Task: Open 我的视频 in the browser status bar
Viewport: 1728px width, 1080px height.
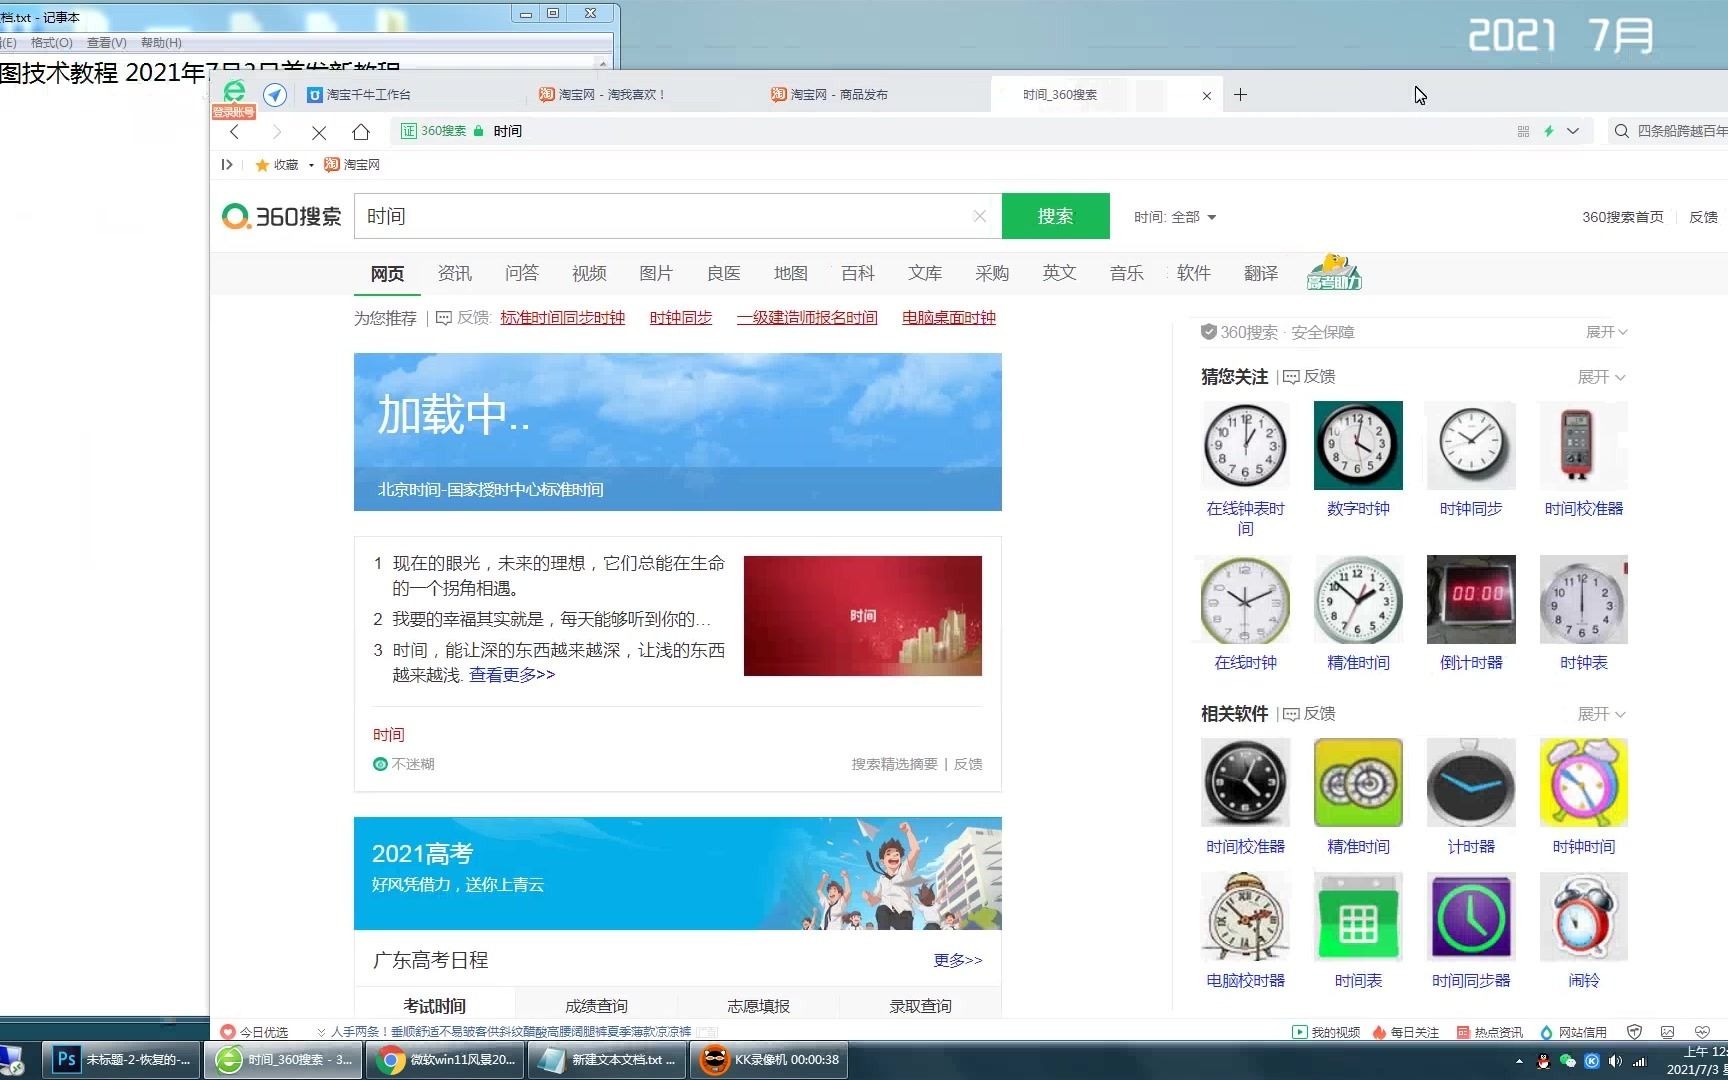Action: 1326,1032
